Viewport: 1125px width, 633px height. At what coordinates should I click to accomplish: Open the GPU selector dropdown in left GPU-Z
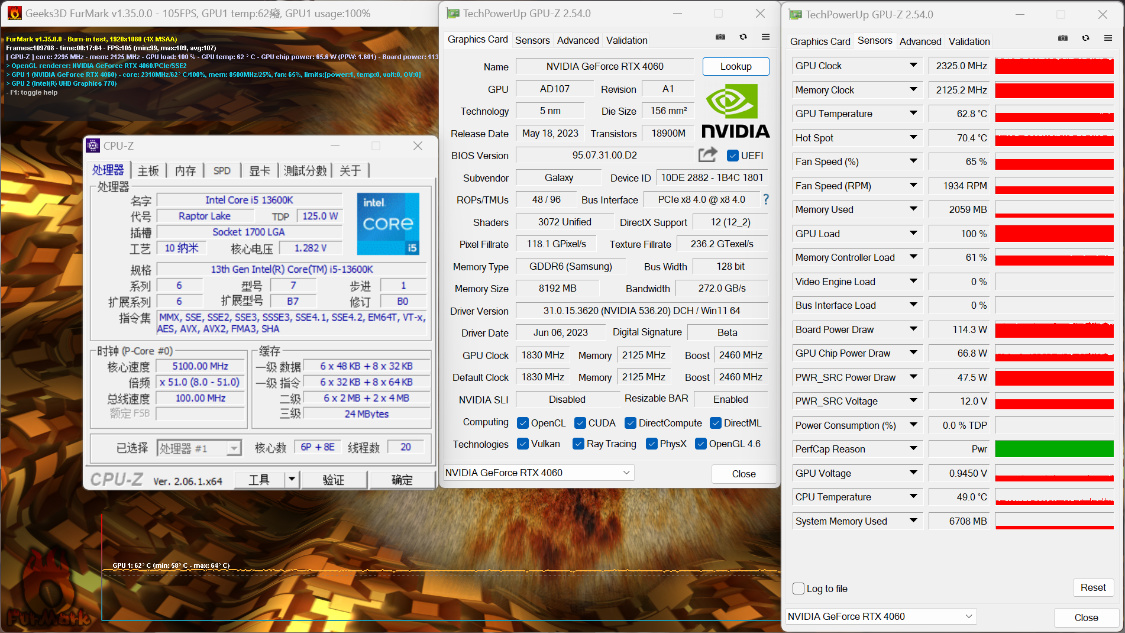(537, 472)
